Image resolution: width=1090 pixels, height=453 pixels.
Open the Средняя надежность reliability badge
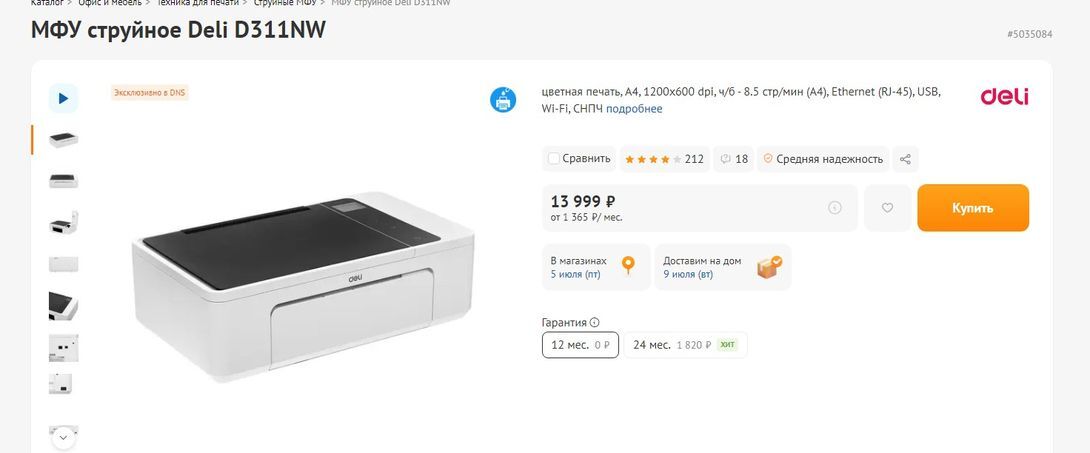[822, 159]
